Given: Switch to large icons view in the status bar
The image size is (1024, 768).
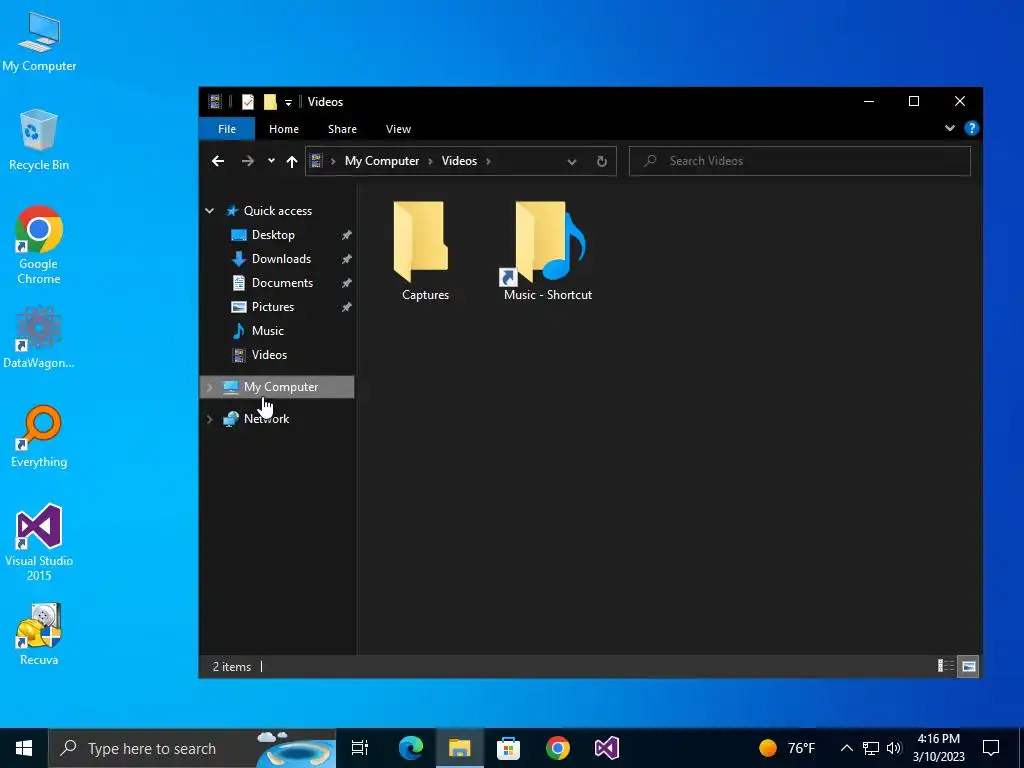Looking at the screenshot, I should [x=968, y=666].
